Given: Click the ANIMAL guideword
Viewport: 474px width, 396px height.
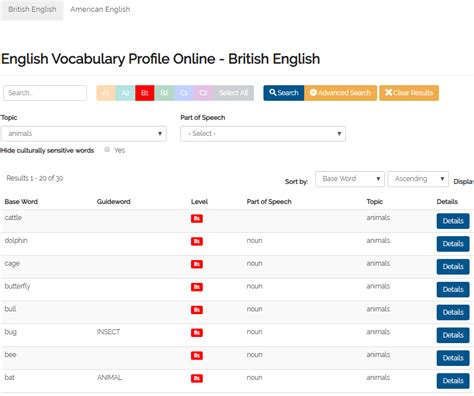Looking at the screenshot, I should tap(109, 378).
